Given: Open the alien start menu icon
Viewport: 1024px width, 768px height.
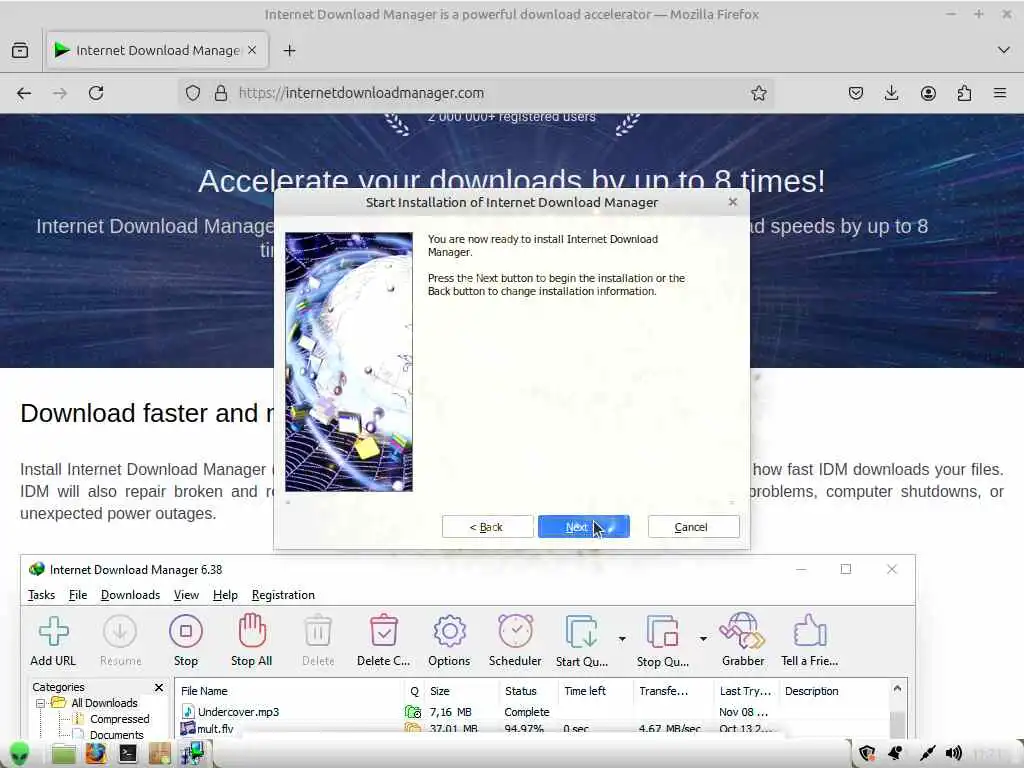Looking at the screenshot, I should point(20,754).
